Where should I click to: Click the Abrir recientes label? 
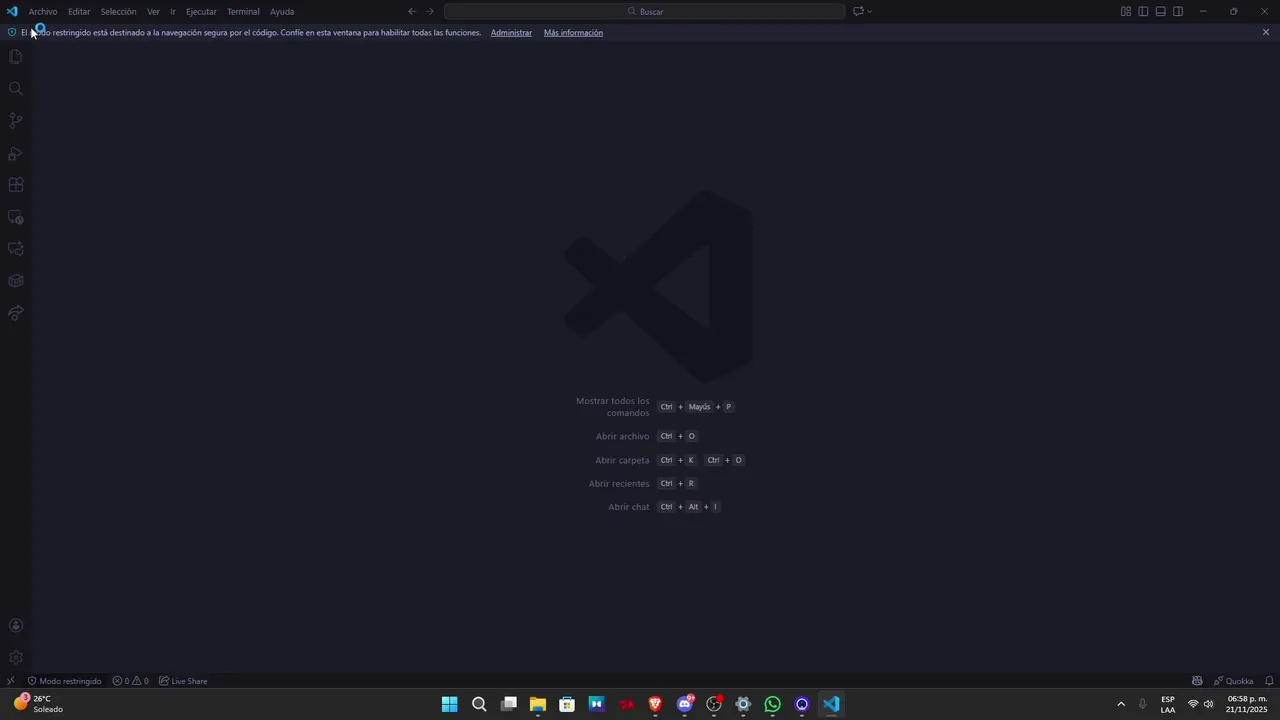coord(619,484)
